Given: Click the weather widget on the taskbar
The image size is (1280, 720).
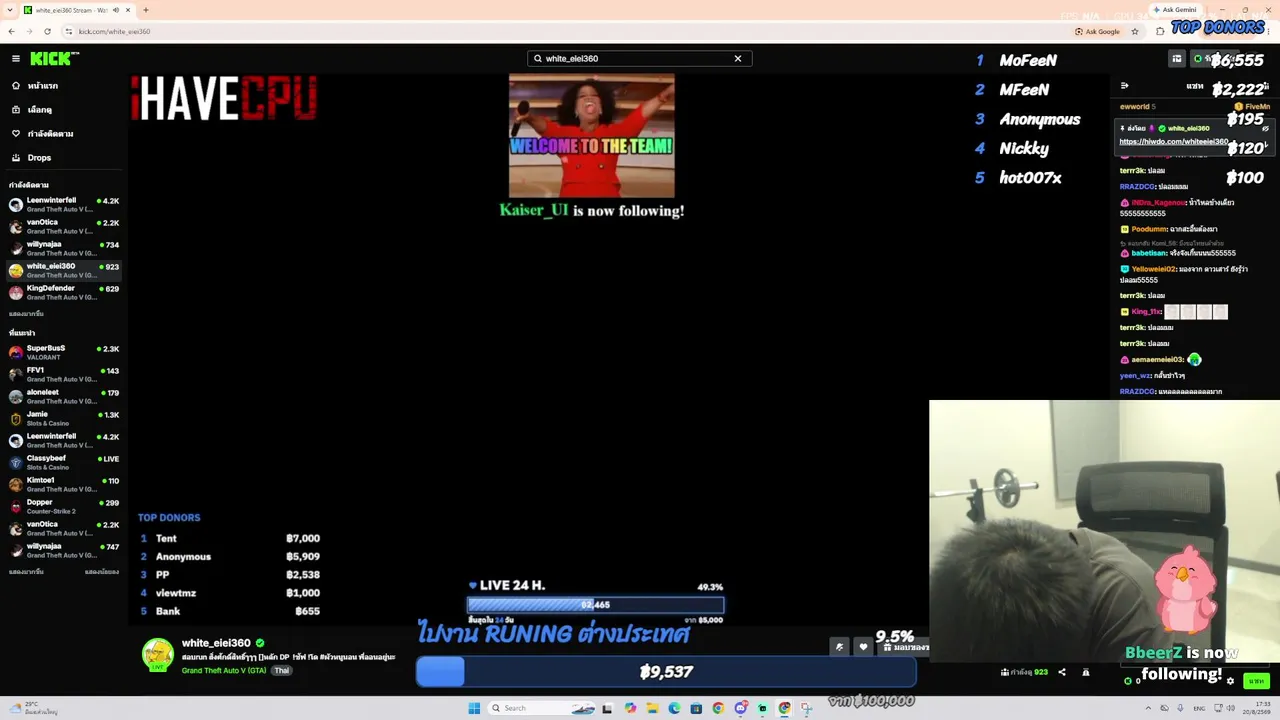Looking at the screenshot, I should pos(32,708).
